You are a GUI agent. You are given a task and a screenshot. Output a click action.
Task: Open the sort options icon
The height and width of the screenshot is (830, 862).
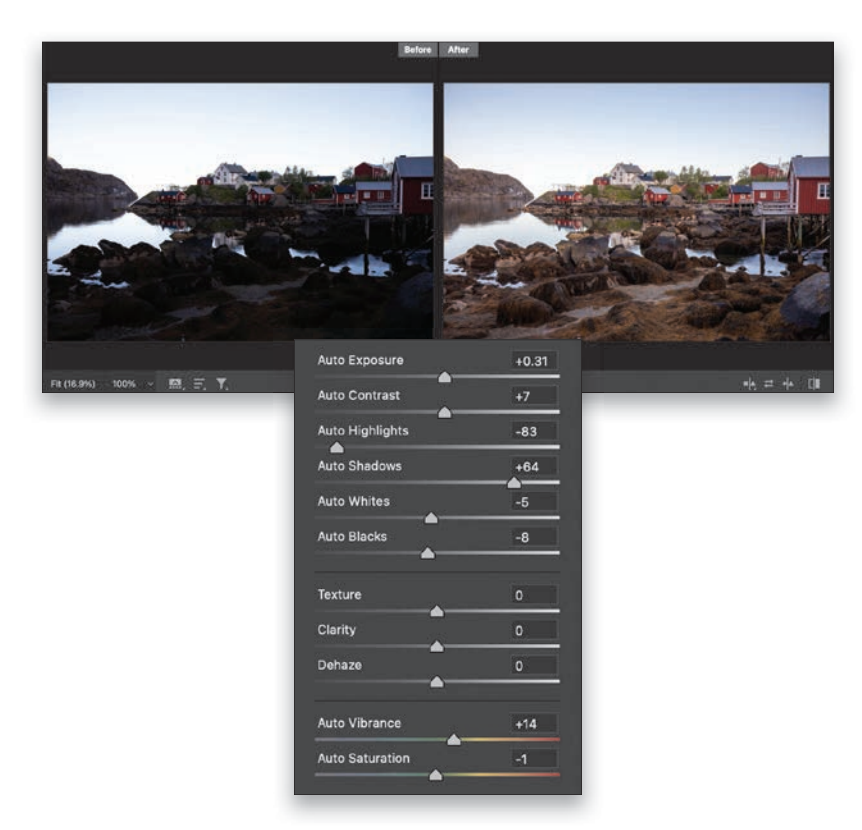[199, 383]
